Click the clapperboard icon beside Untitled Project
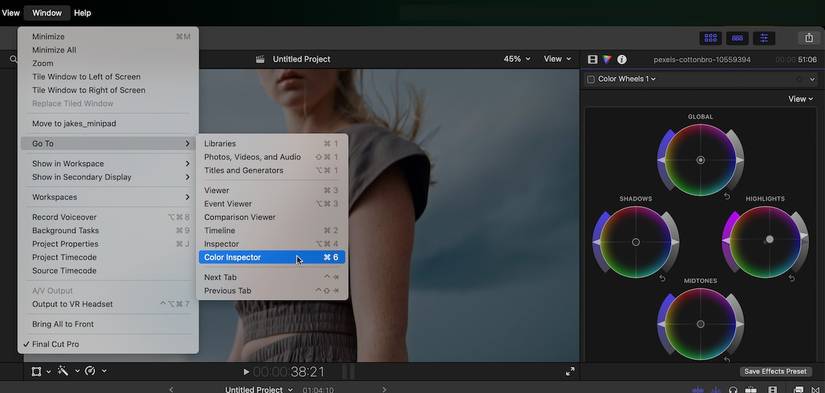Screen dimensions: 825x393 coord(260,59)
